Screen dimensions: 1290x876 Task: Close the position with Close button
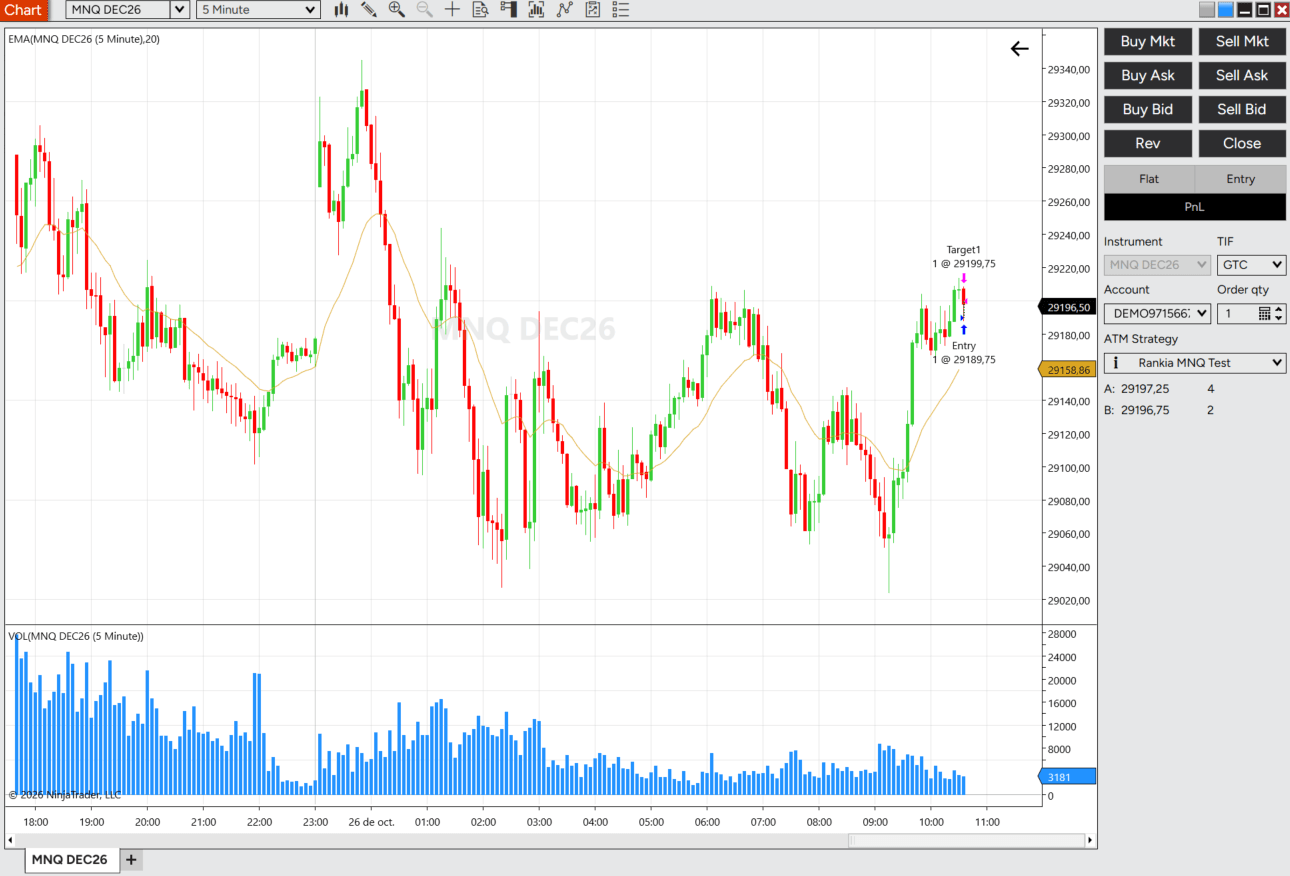(1242, 143)
